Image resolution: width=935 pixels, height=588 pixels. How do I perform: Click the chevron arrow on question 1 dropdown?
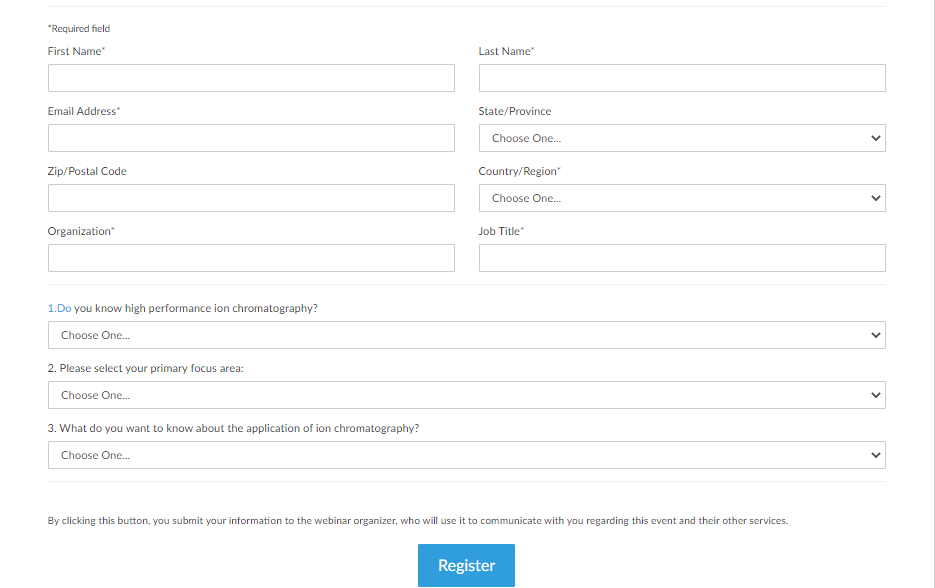point(876,335)
